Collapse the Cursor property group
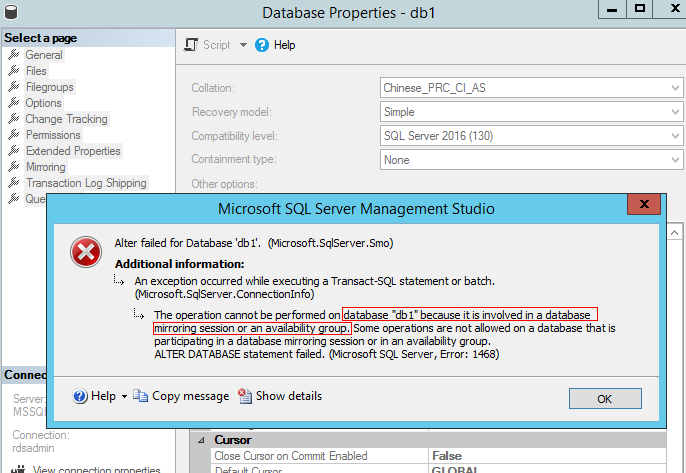686x473 pixels. (x=201, y=440)
